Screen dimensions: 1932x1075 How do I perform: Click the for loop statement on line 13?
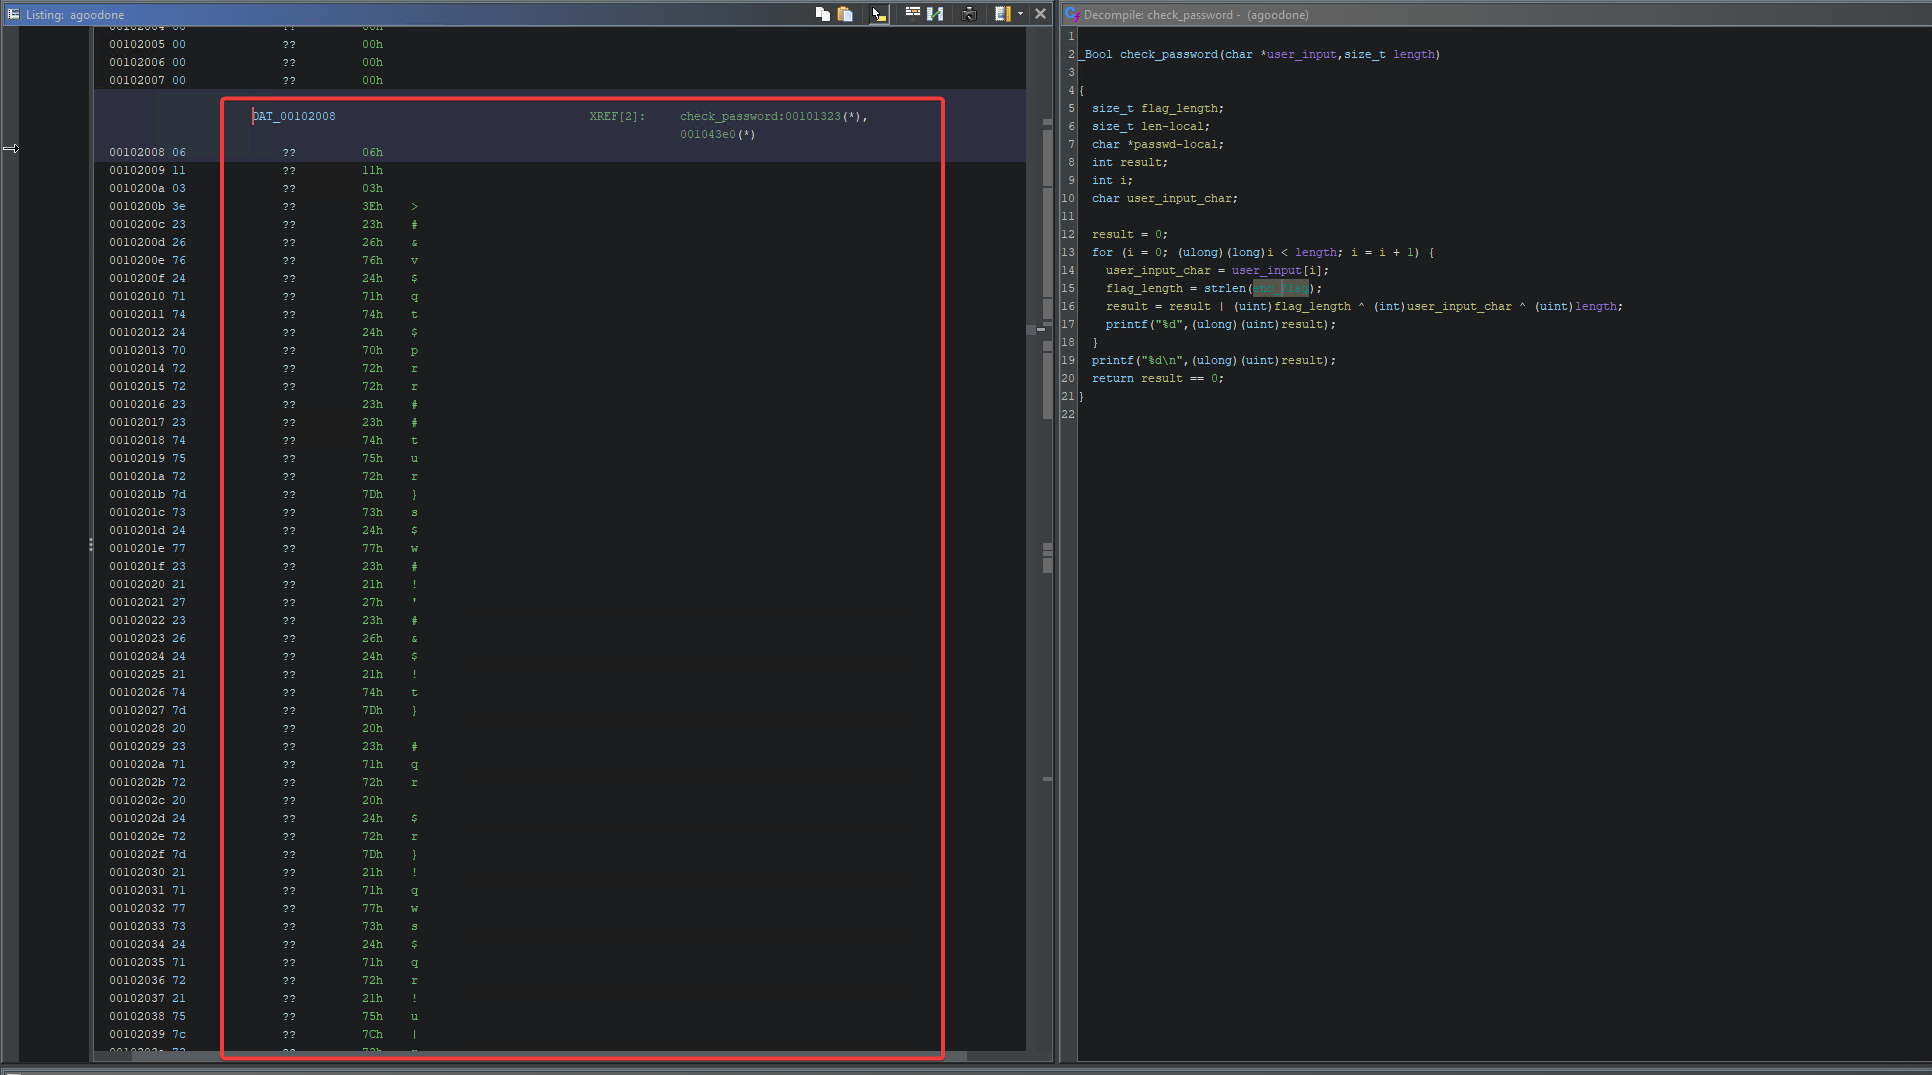click(x=1262, y=252)
